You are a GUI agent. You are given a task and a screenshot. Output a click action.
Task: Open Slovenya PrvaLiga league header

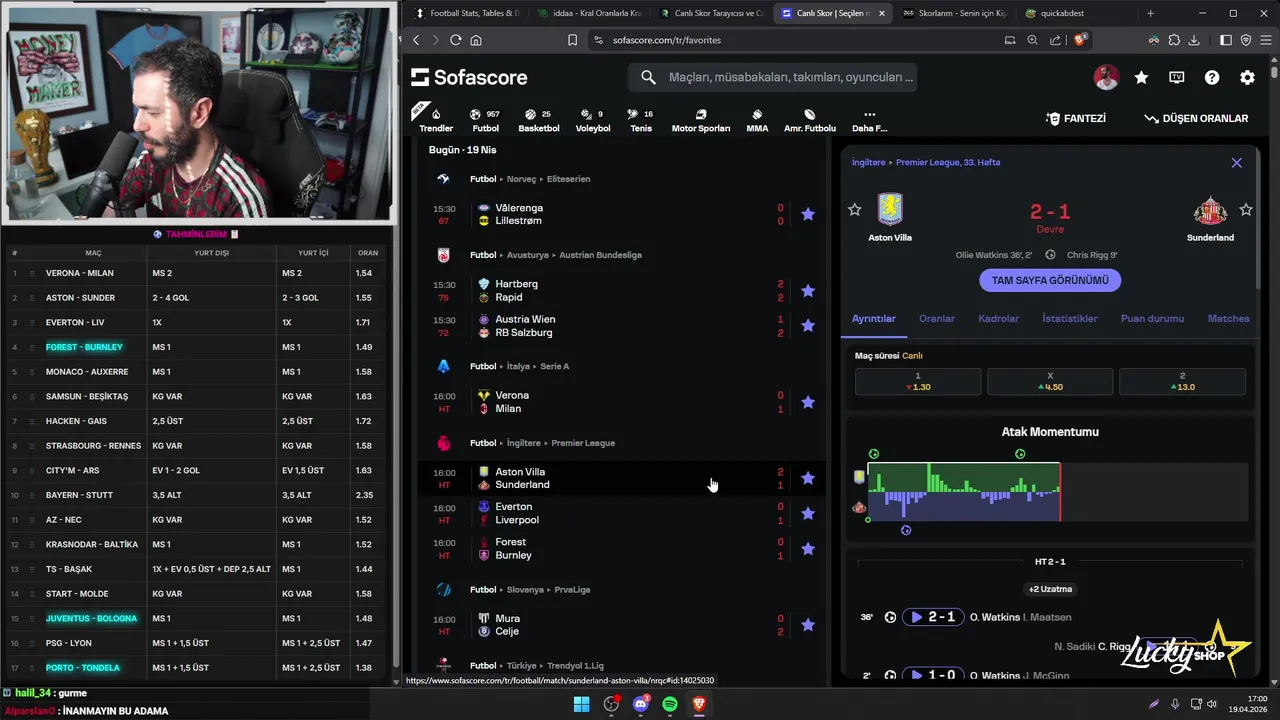coord(530,589)
